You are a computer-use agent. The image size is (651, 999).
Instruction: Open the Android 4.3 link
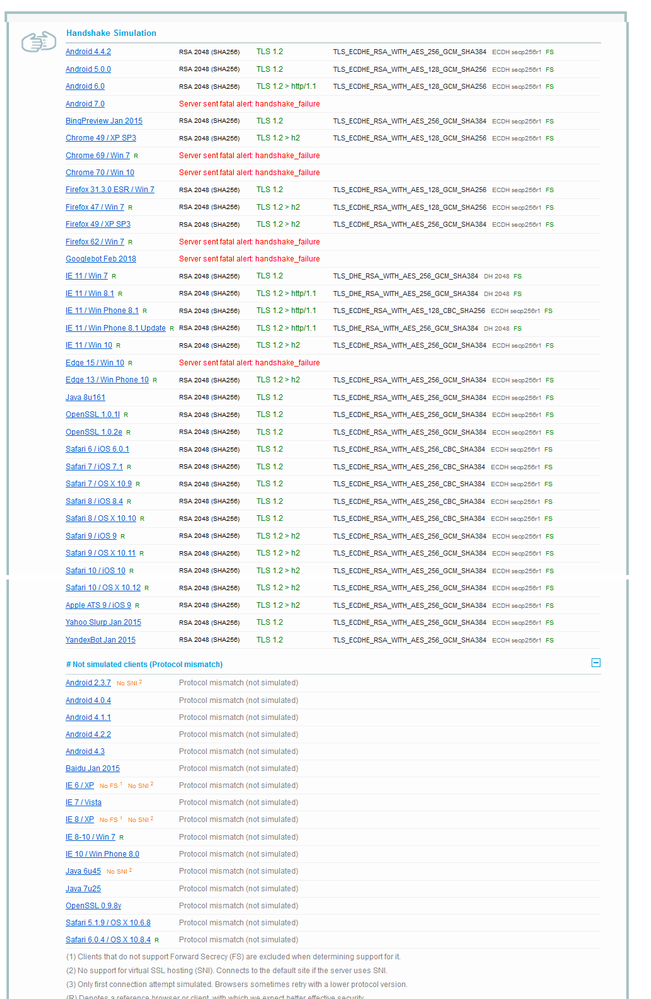(x=85, y=752)
